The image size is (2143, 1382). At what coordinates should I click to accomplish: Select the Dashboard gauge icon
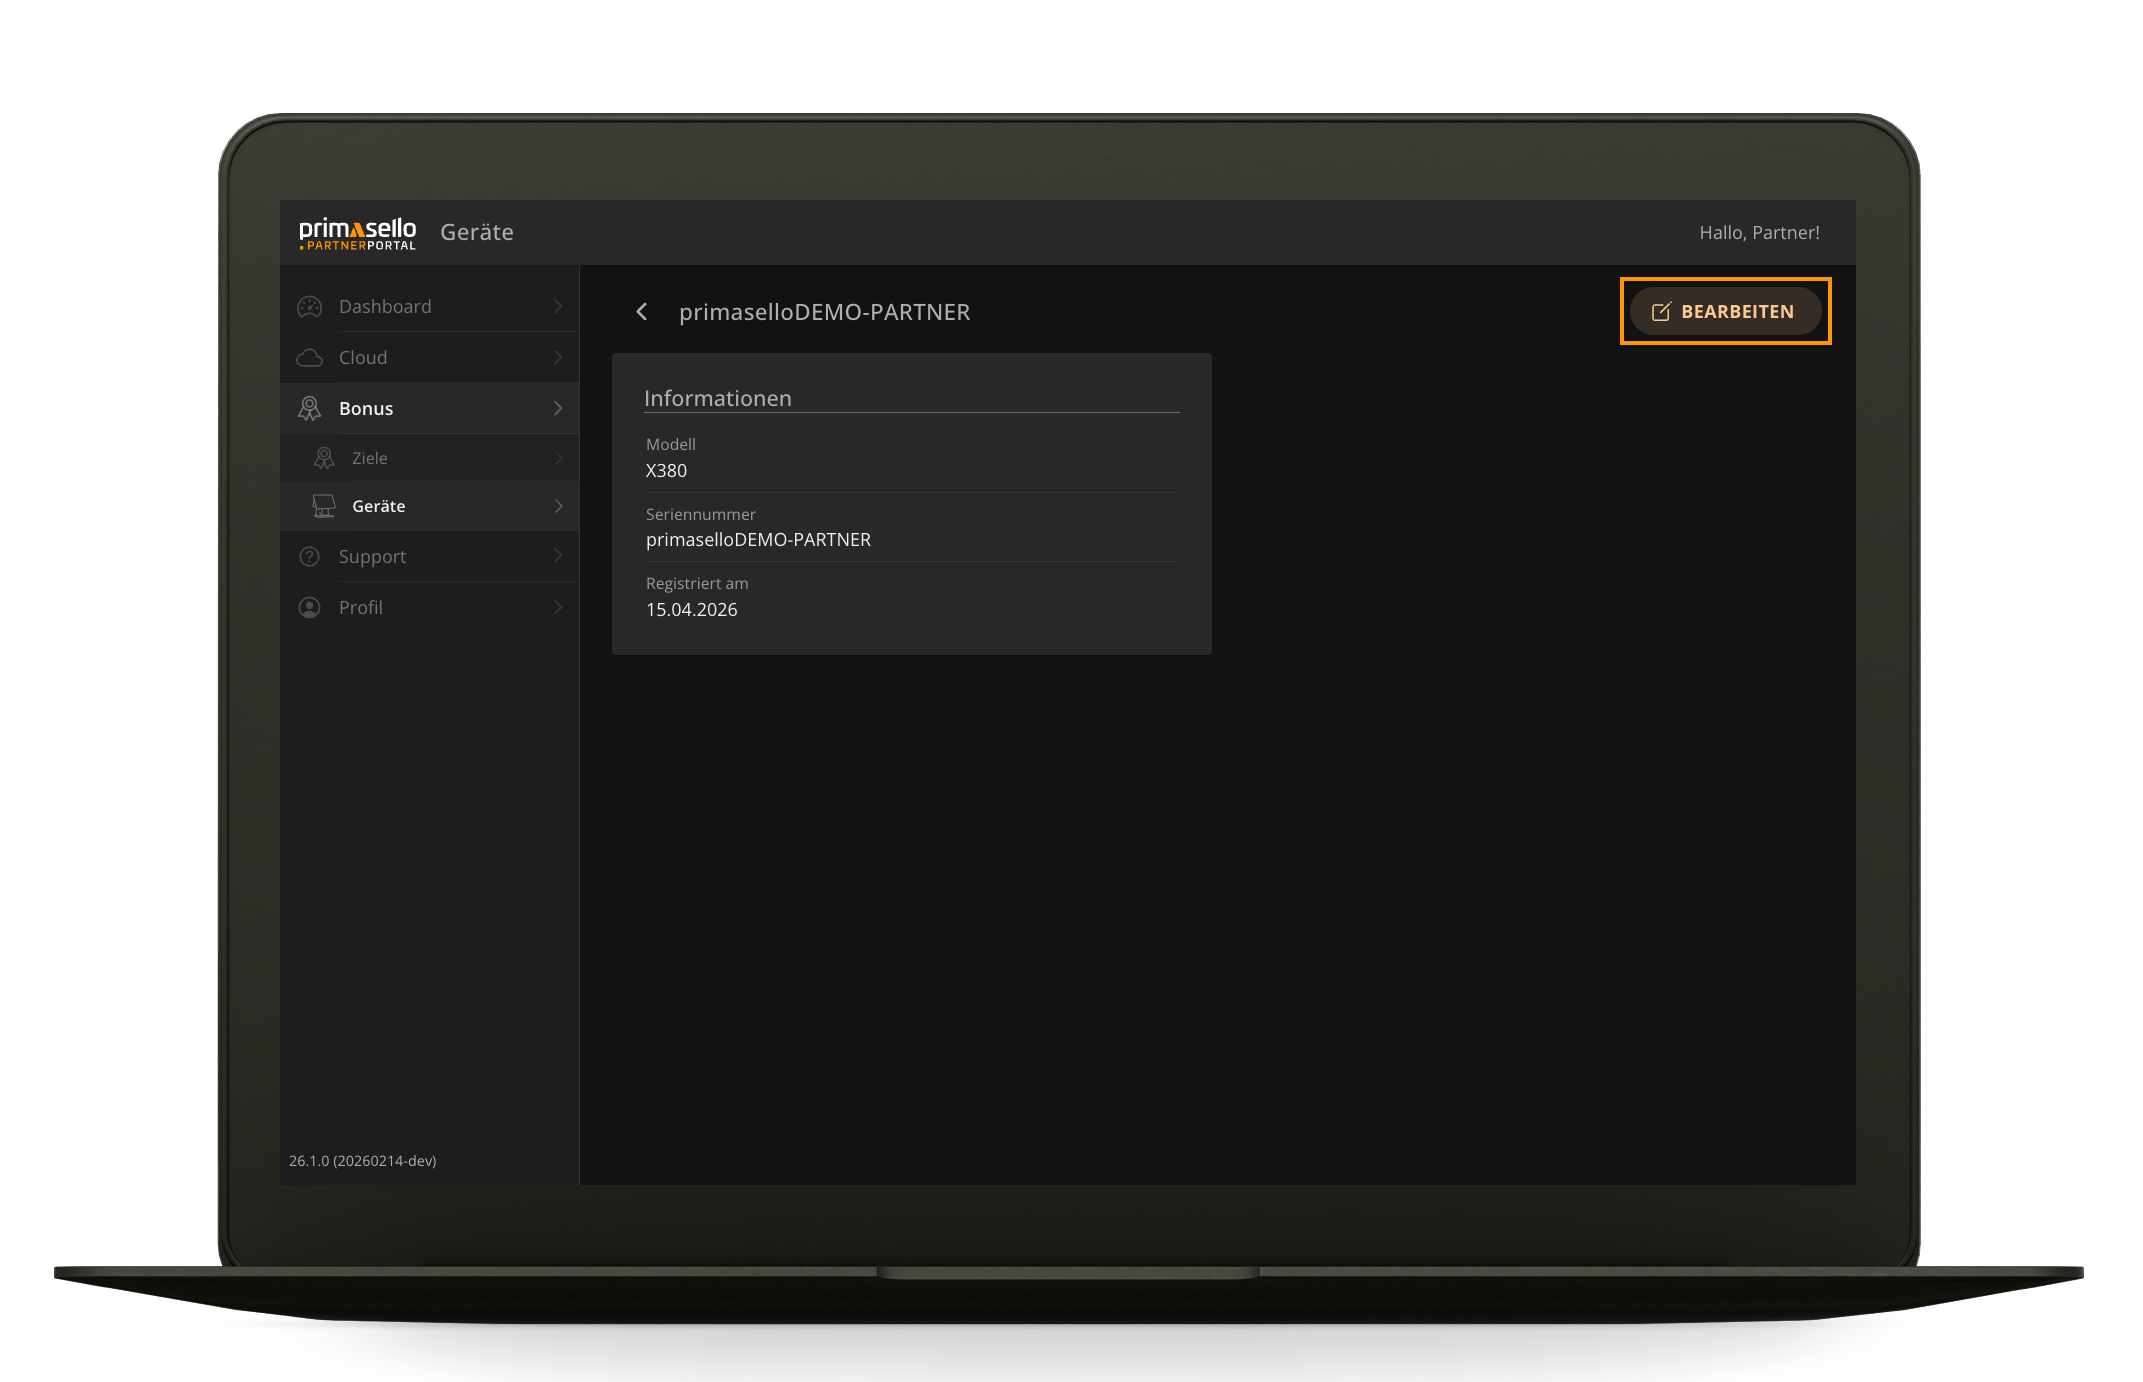[310, 306]
